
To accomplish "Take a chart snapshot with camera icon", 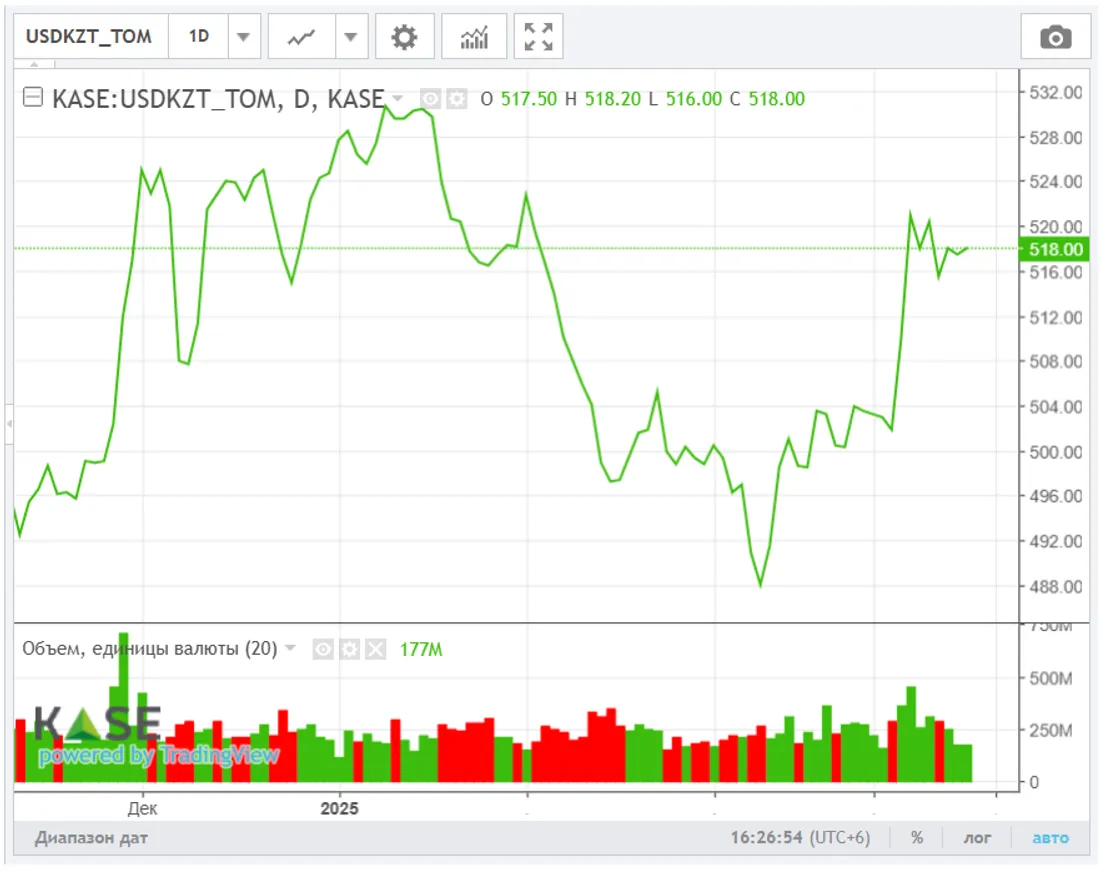I will coord(1055,38).
